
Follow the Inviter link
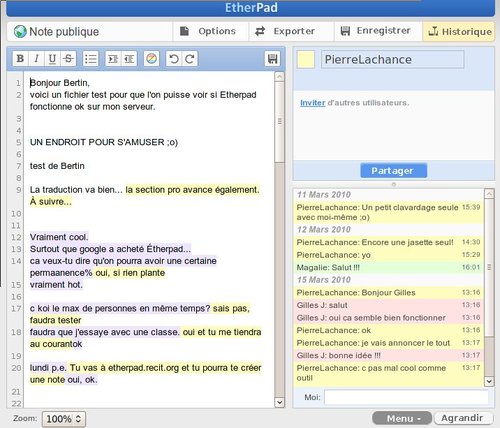pyautogui.click(x=313, y=103)
